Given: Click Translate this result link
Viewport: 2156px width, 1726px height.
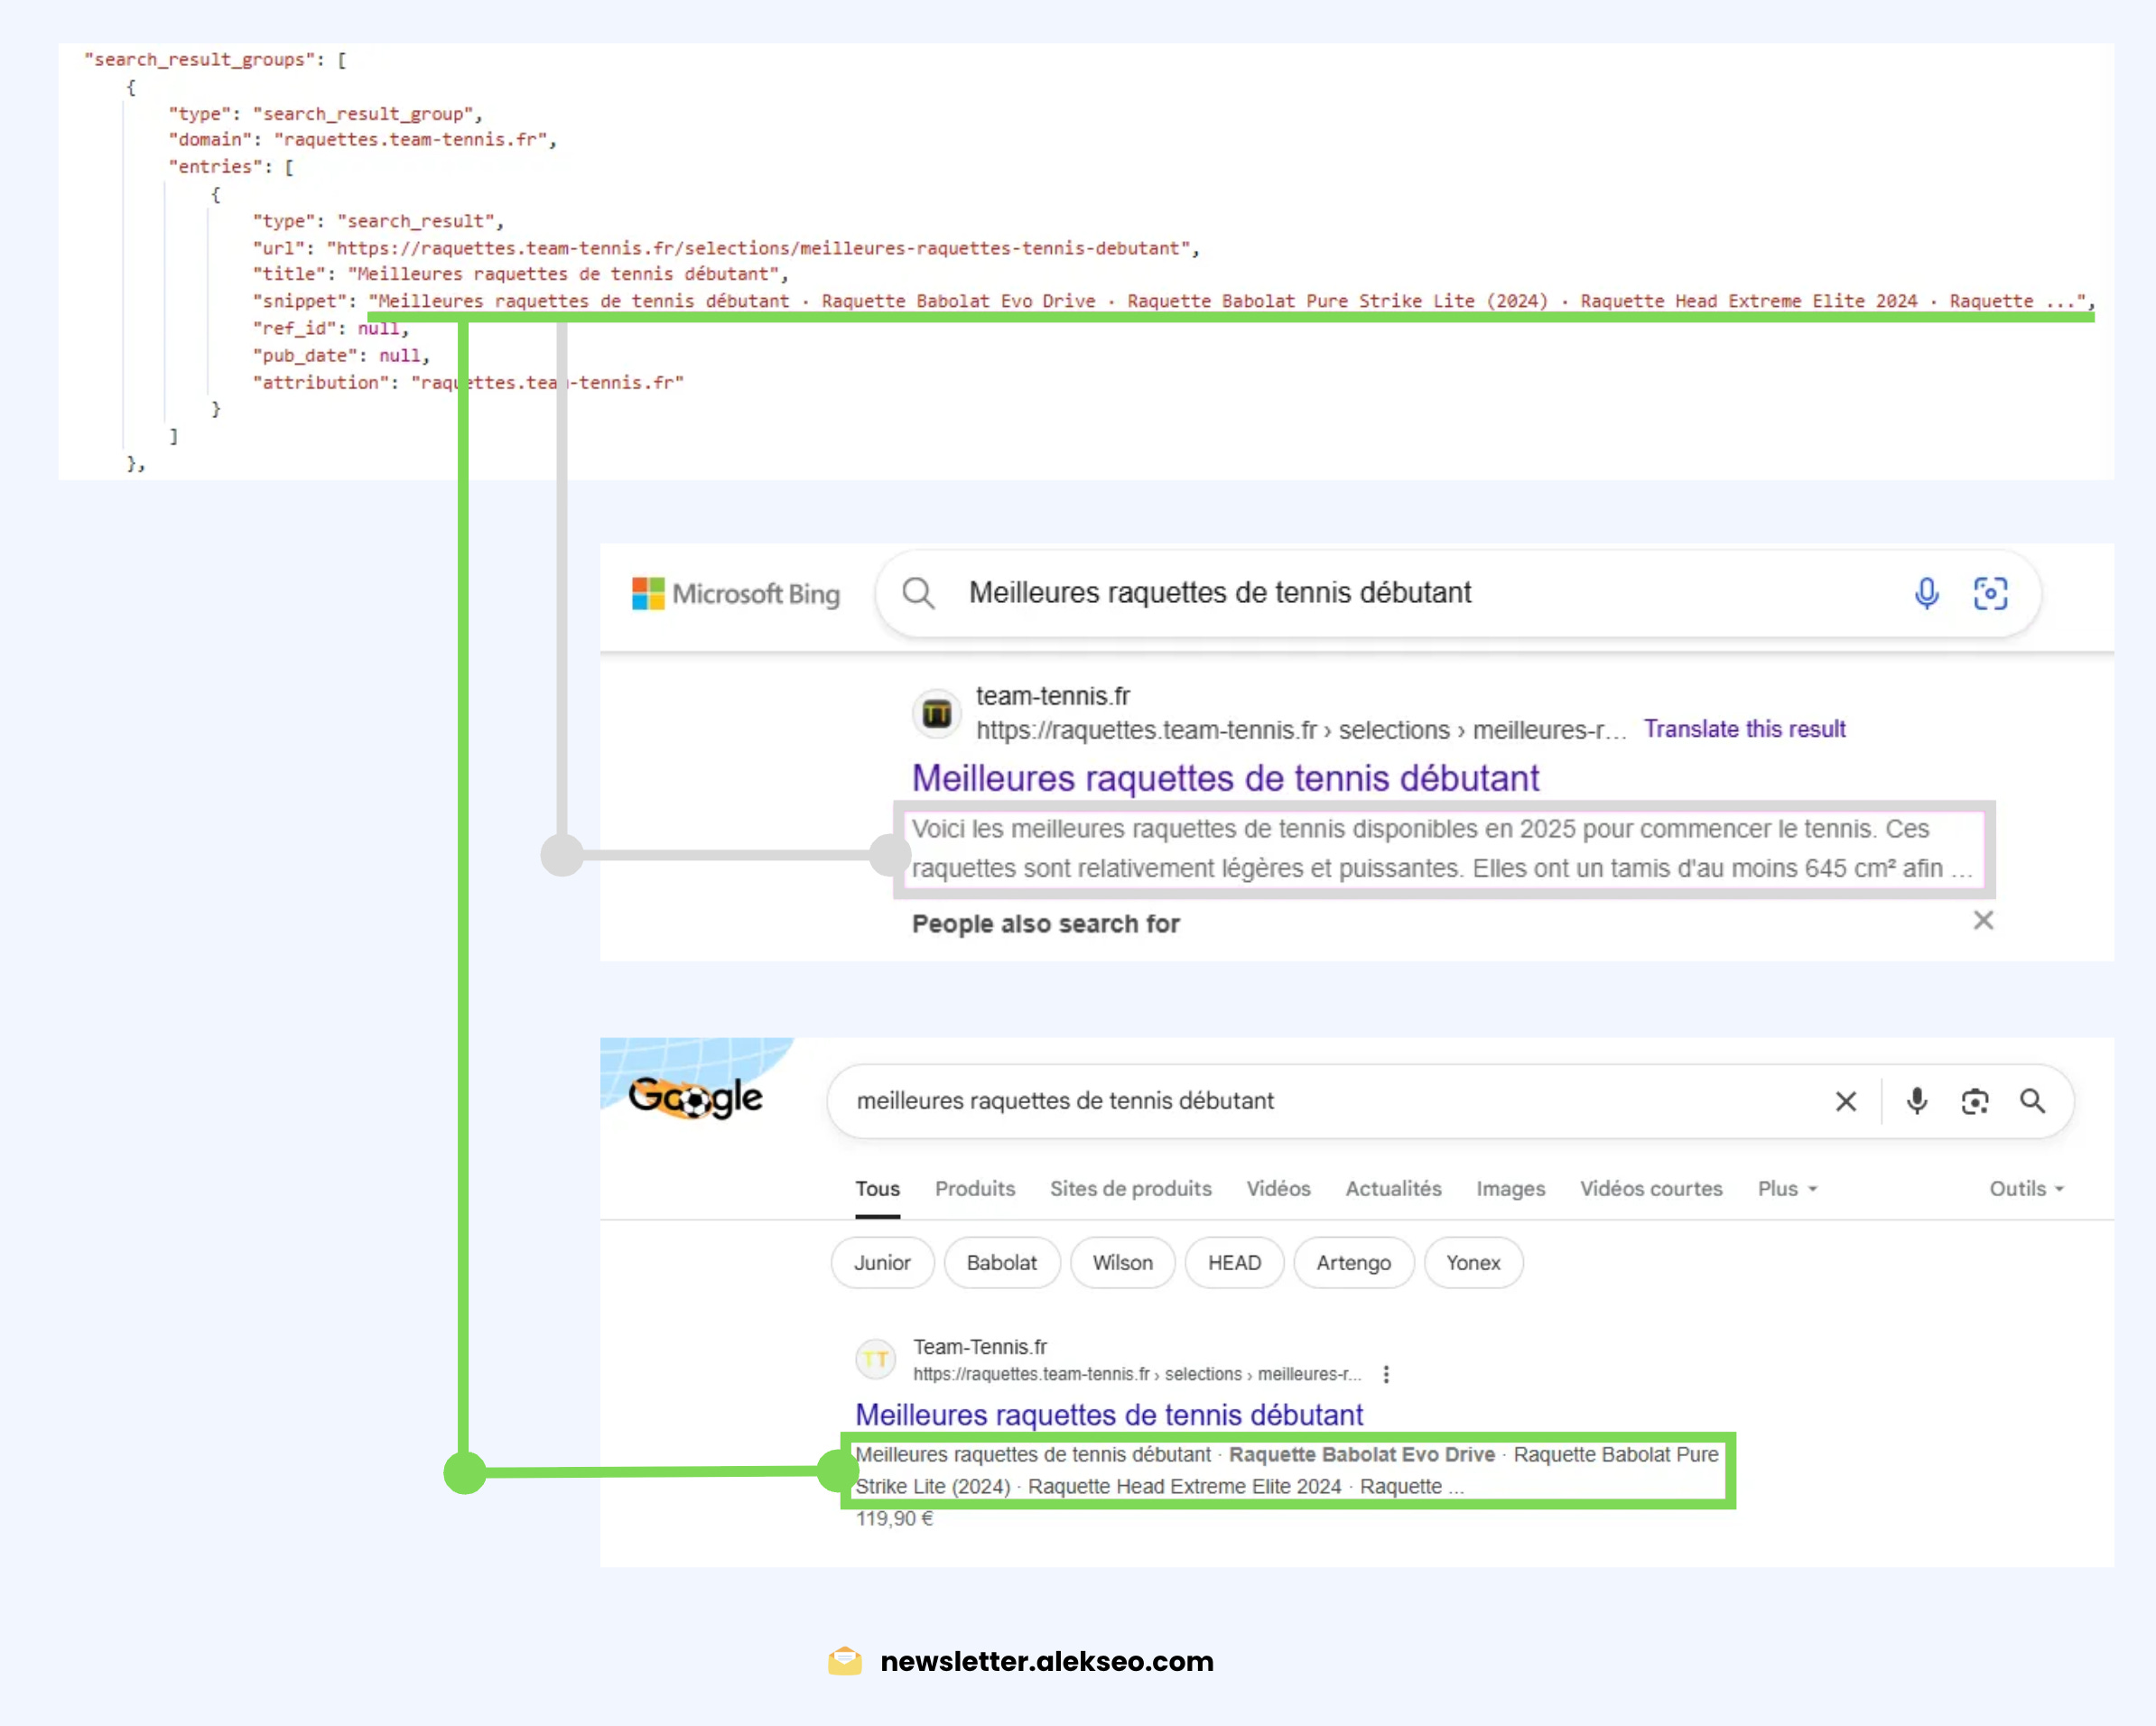Looking at the screenshot, I should point(1744,729).
